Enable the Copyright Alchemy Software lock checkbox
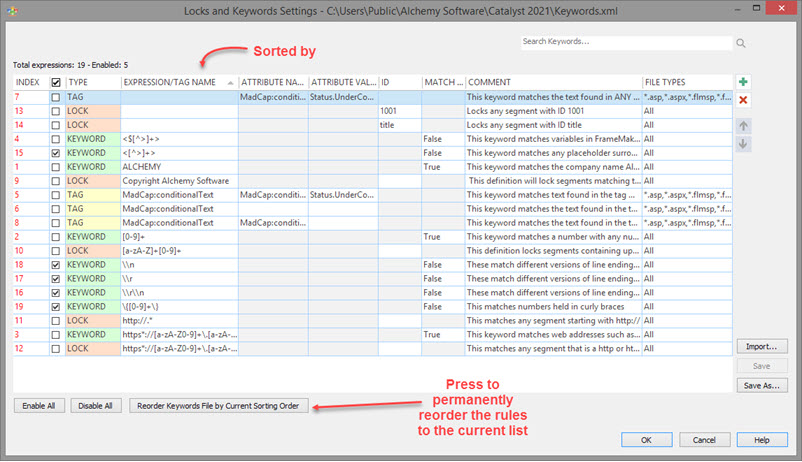 click(x=56, y=181)
